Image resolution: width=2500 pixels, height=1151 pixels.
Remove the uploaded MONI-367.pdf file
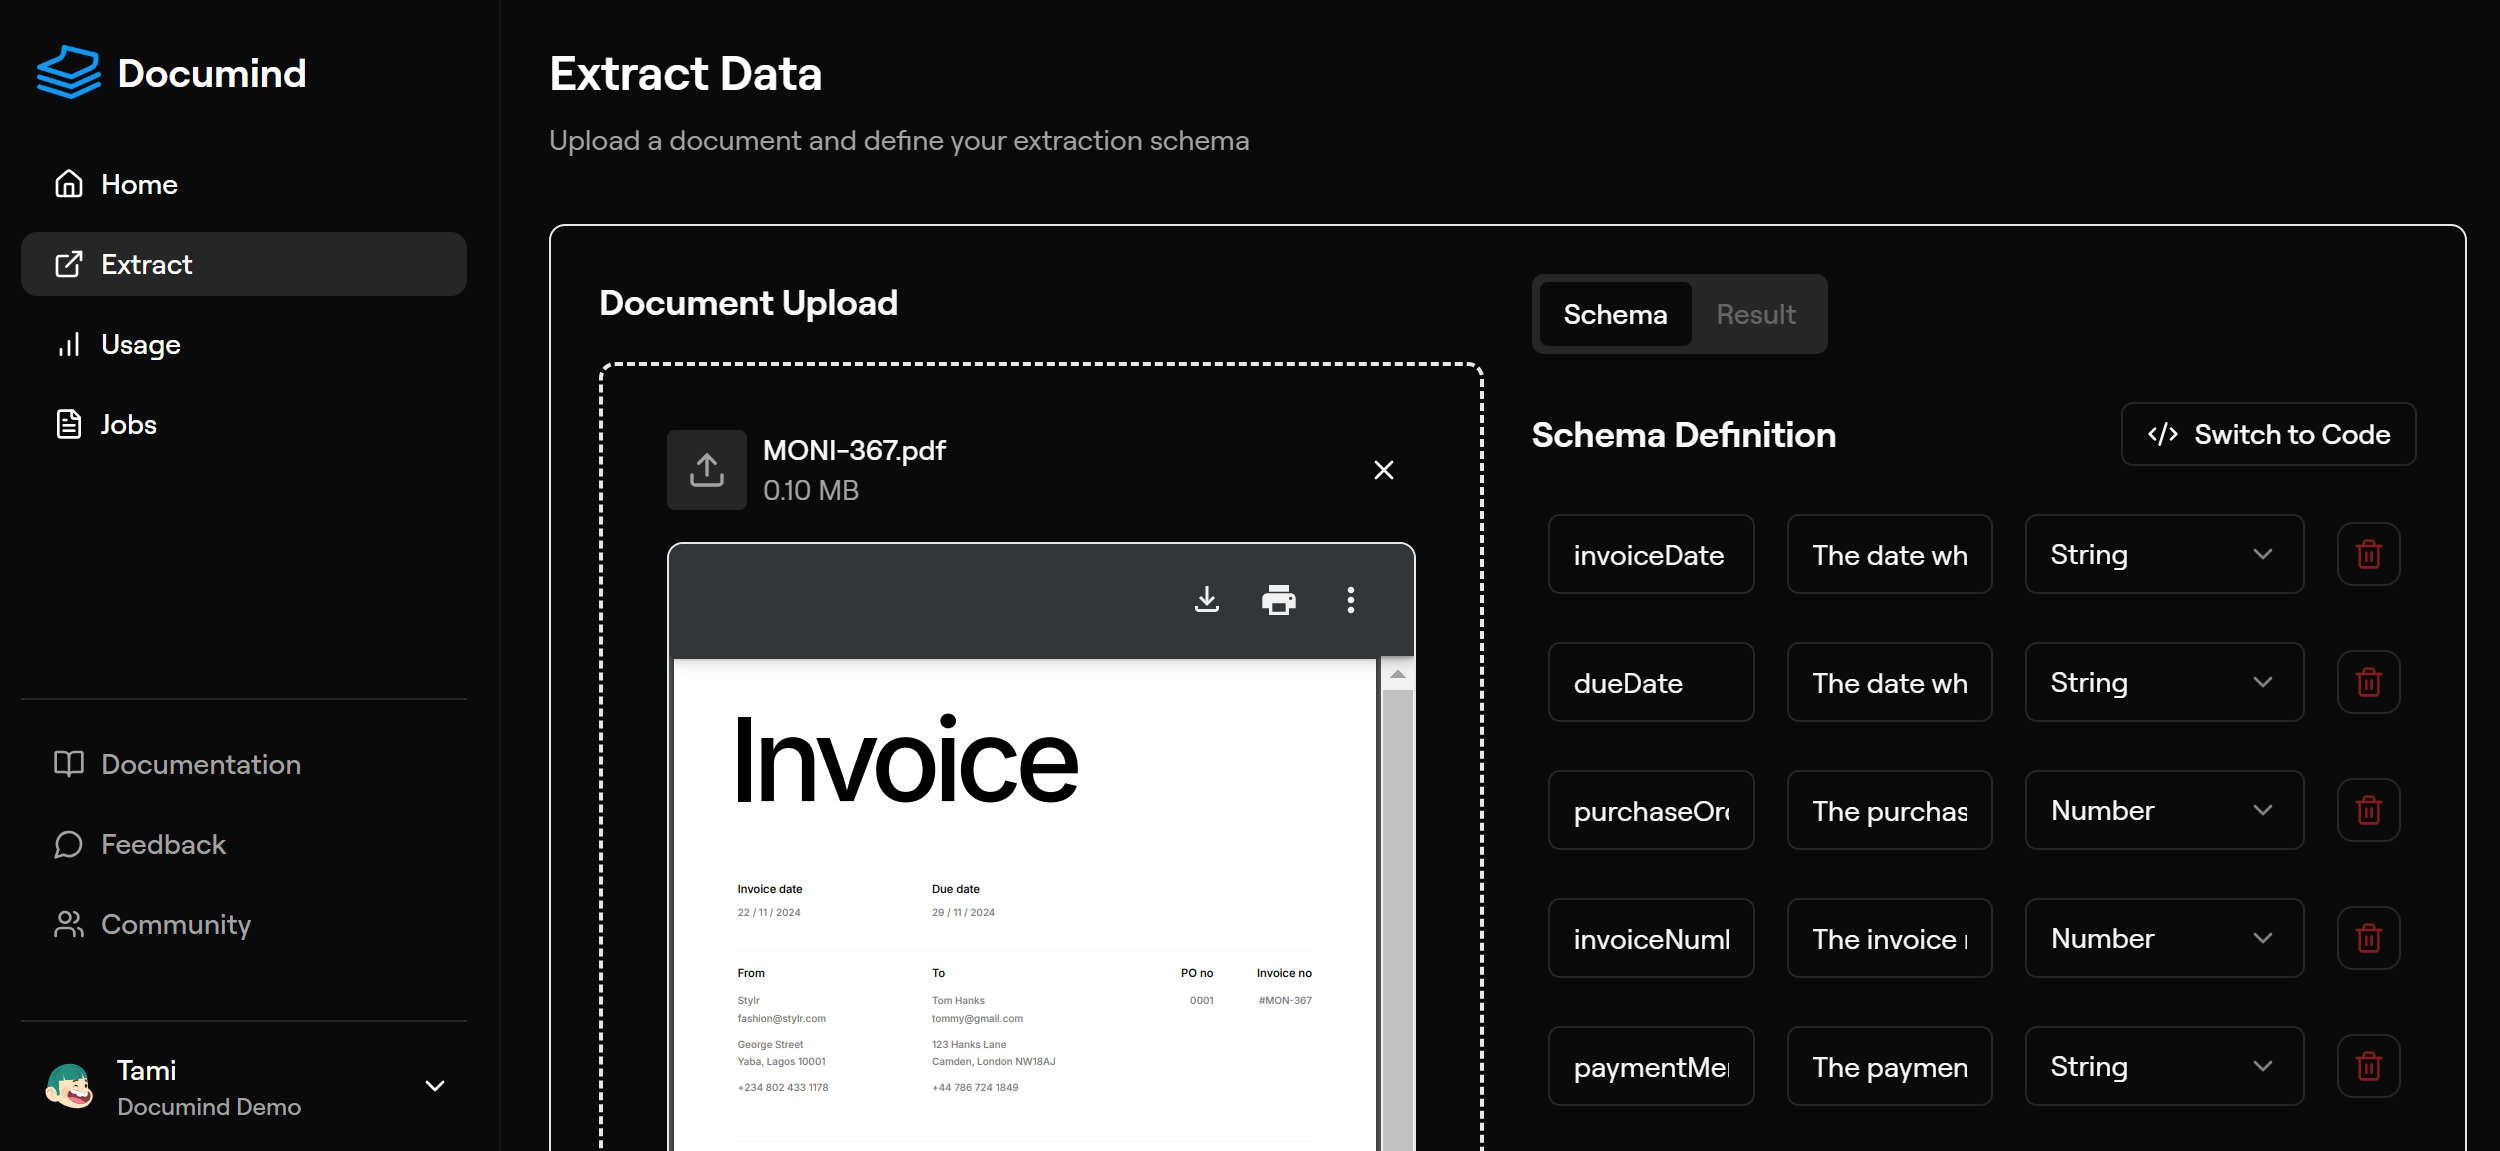tap(1383, 470)
